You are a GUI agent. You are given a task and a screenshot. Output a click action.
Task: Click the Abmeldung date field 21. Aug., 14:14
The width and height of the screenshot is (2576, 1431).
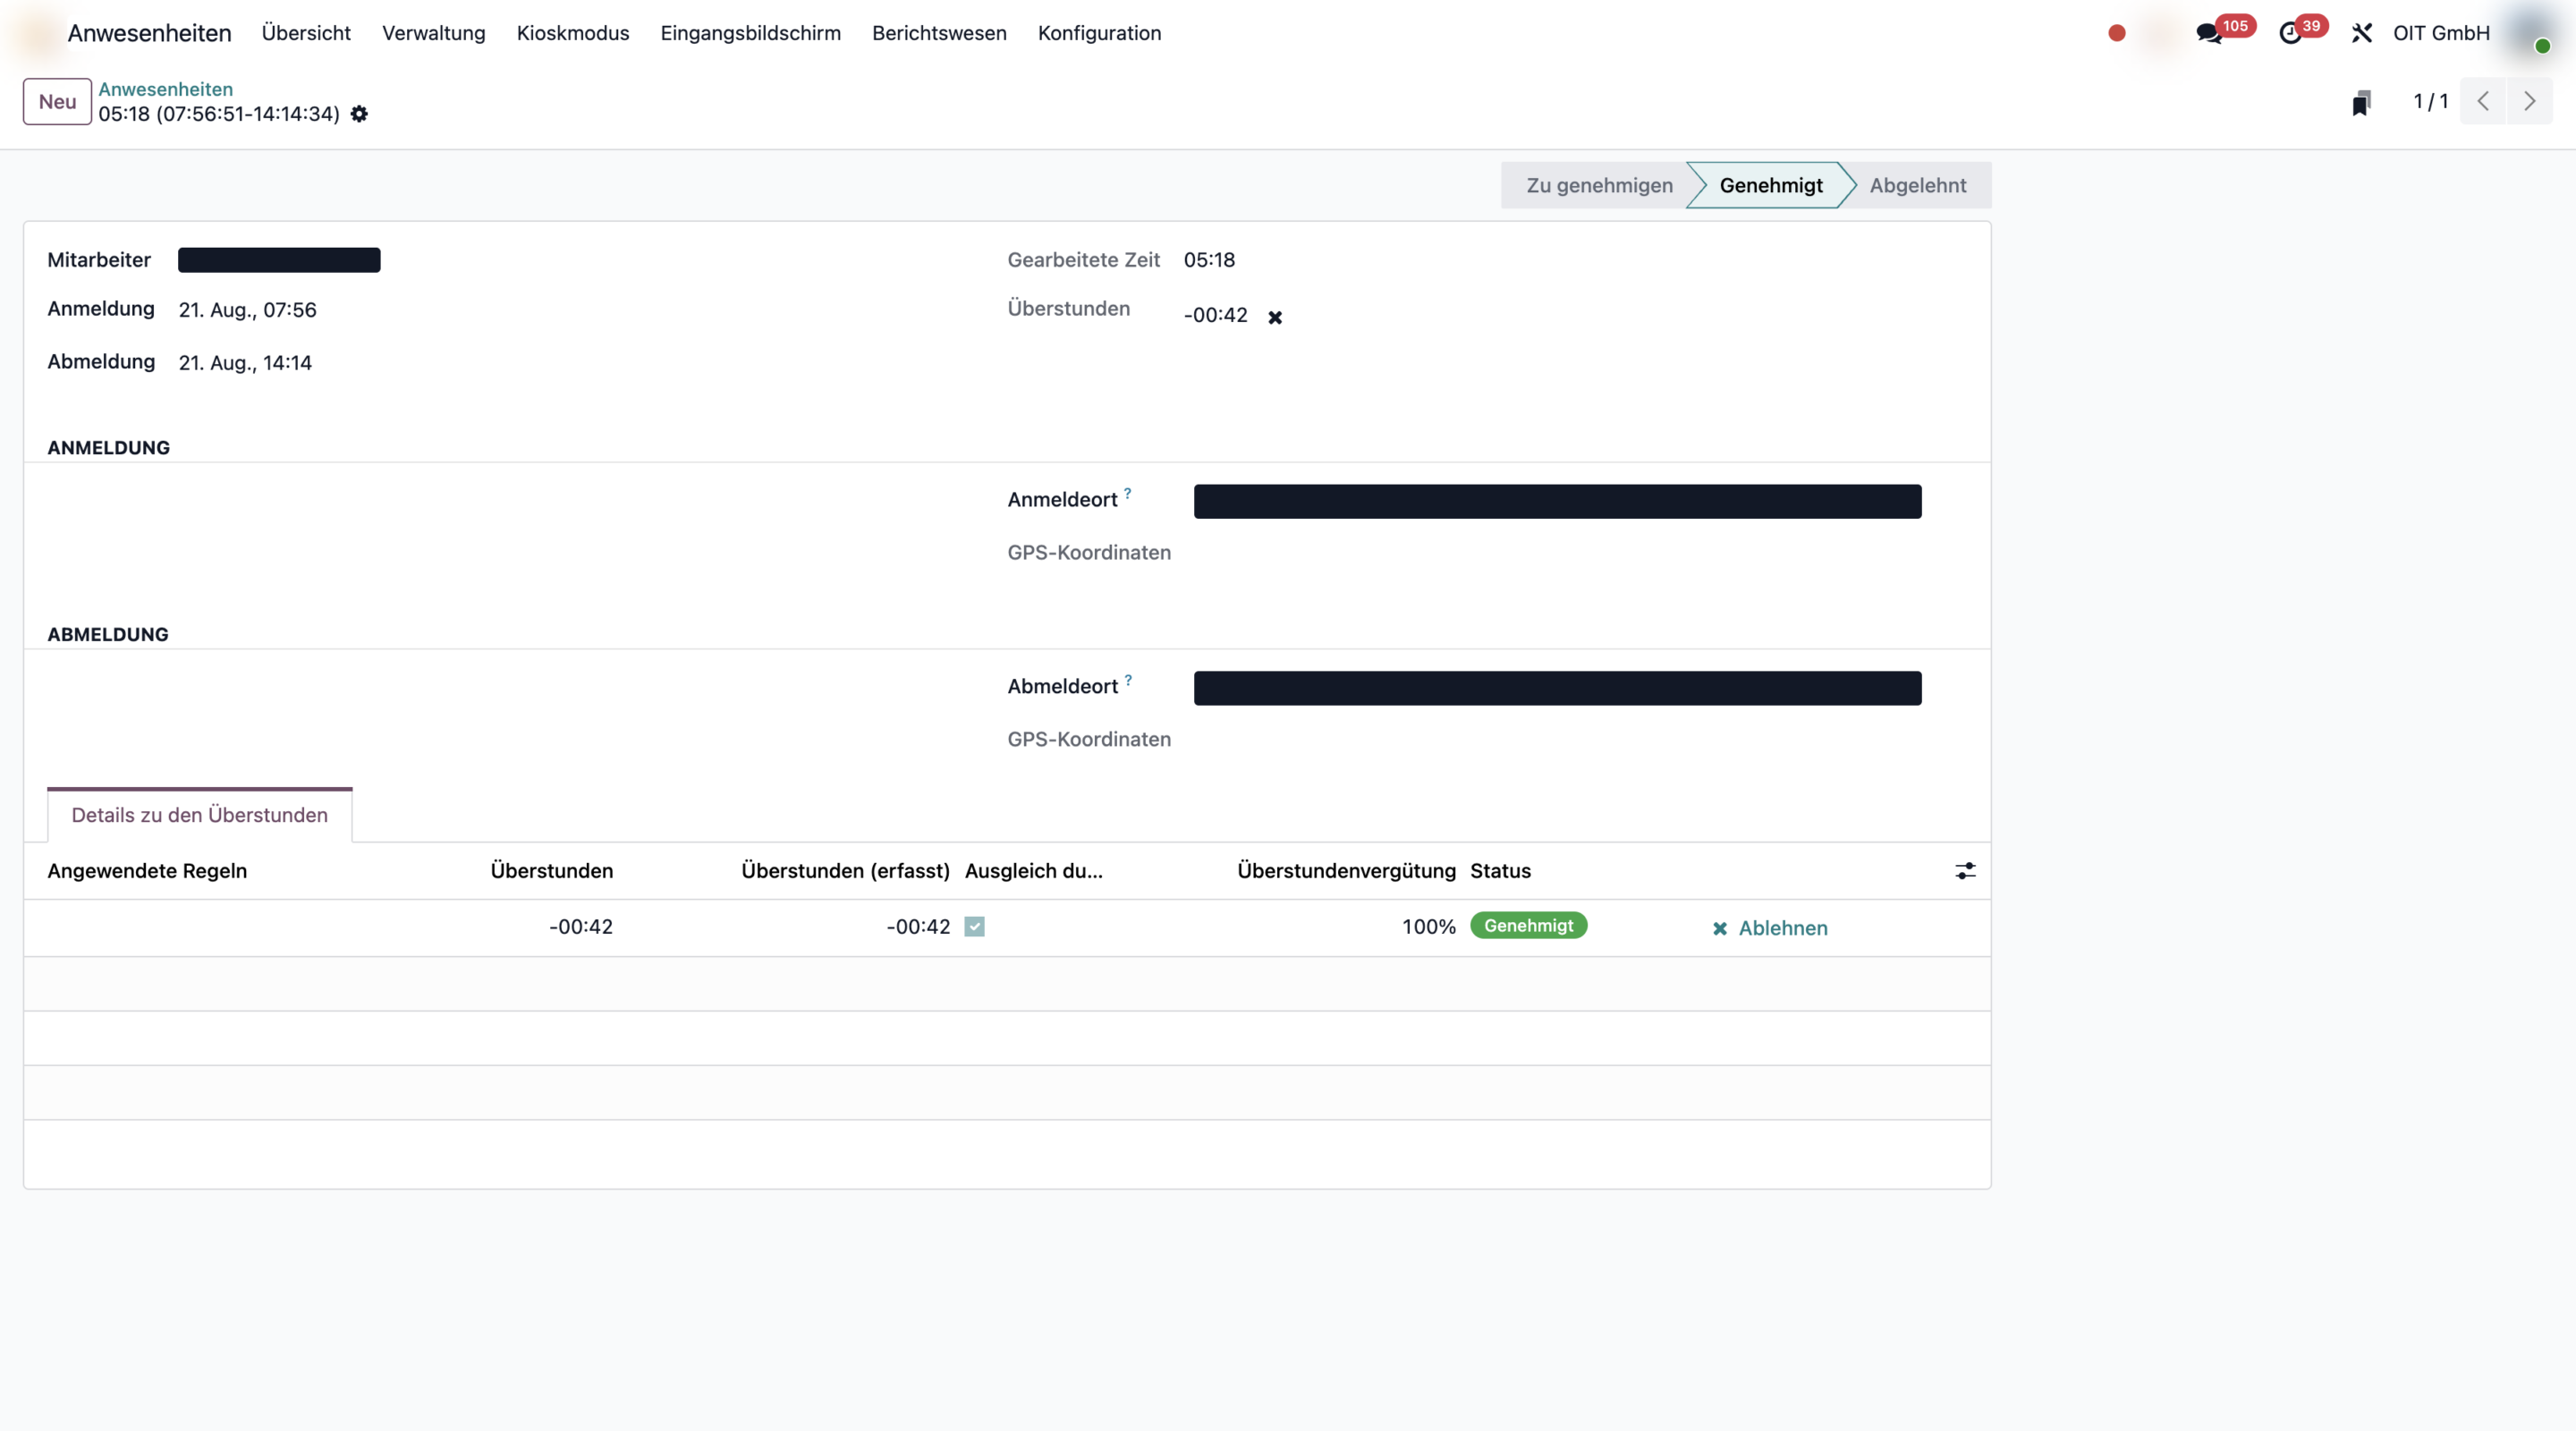point(245,363)
